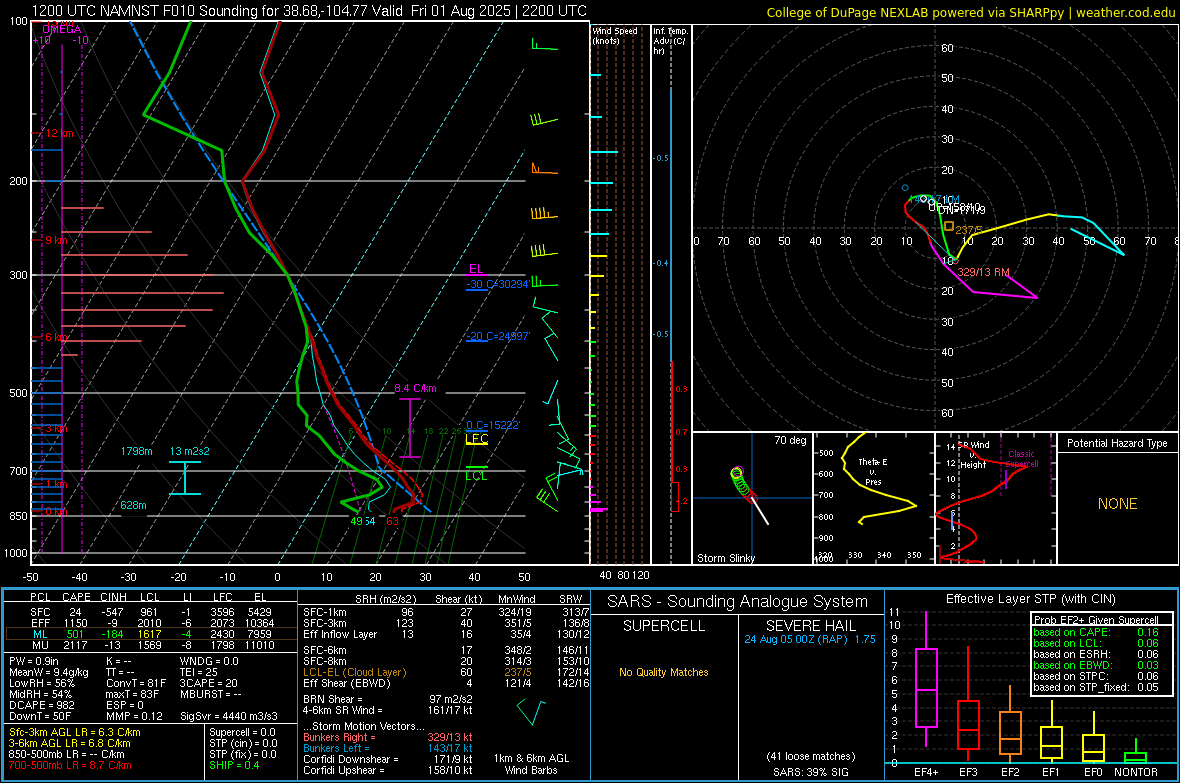The image size is (1180, 783).
Task: Click the yellow LFC level label
Action: coord(476,438)
